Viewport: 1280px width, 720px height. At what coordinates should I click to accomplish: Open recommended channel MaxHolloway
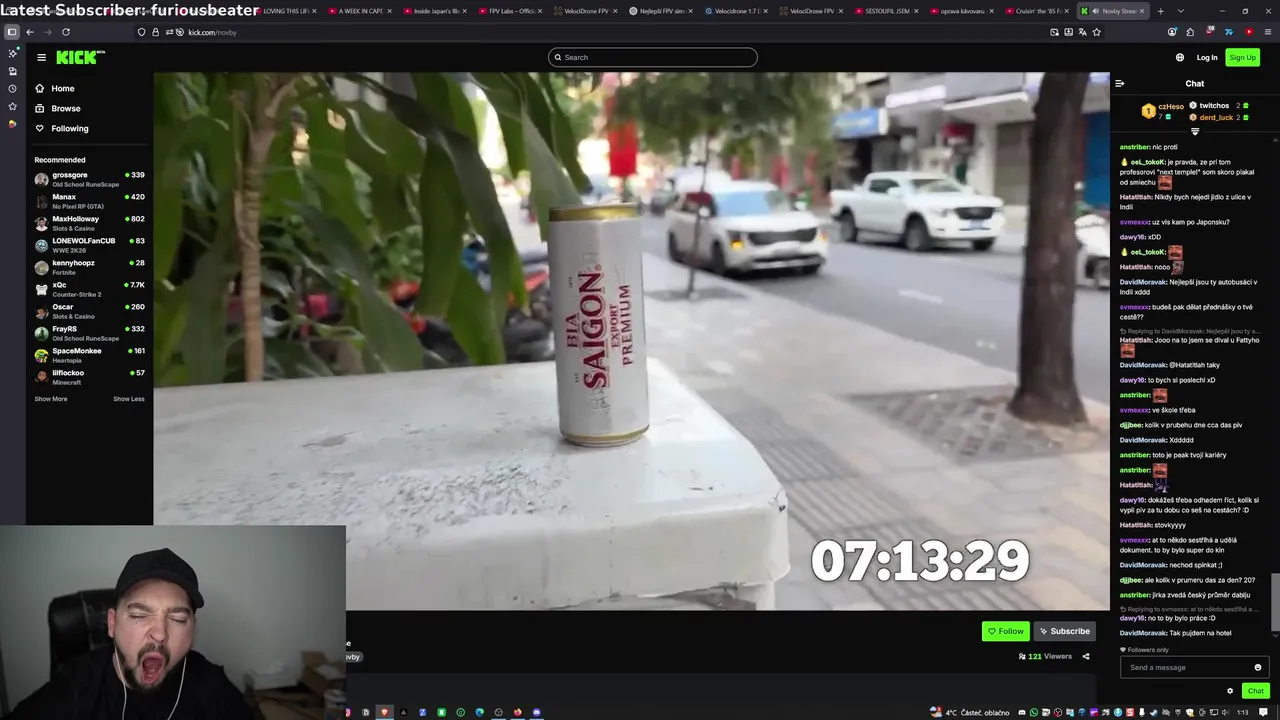pos(90,223)
